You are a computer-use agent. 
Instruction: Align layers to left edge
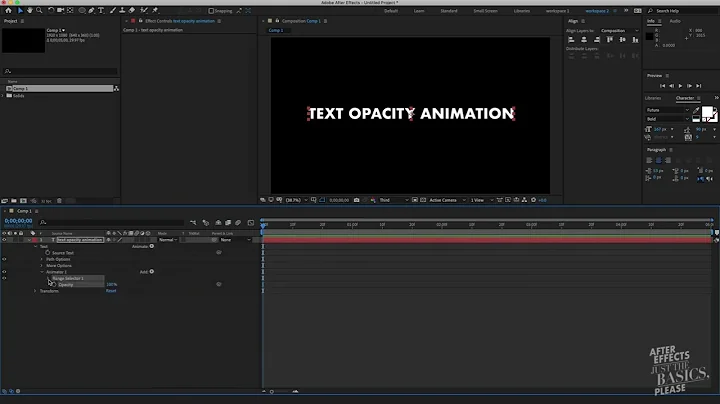point(571,40)
